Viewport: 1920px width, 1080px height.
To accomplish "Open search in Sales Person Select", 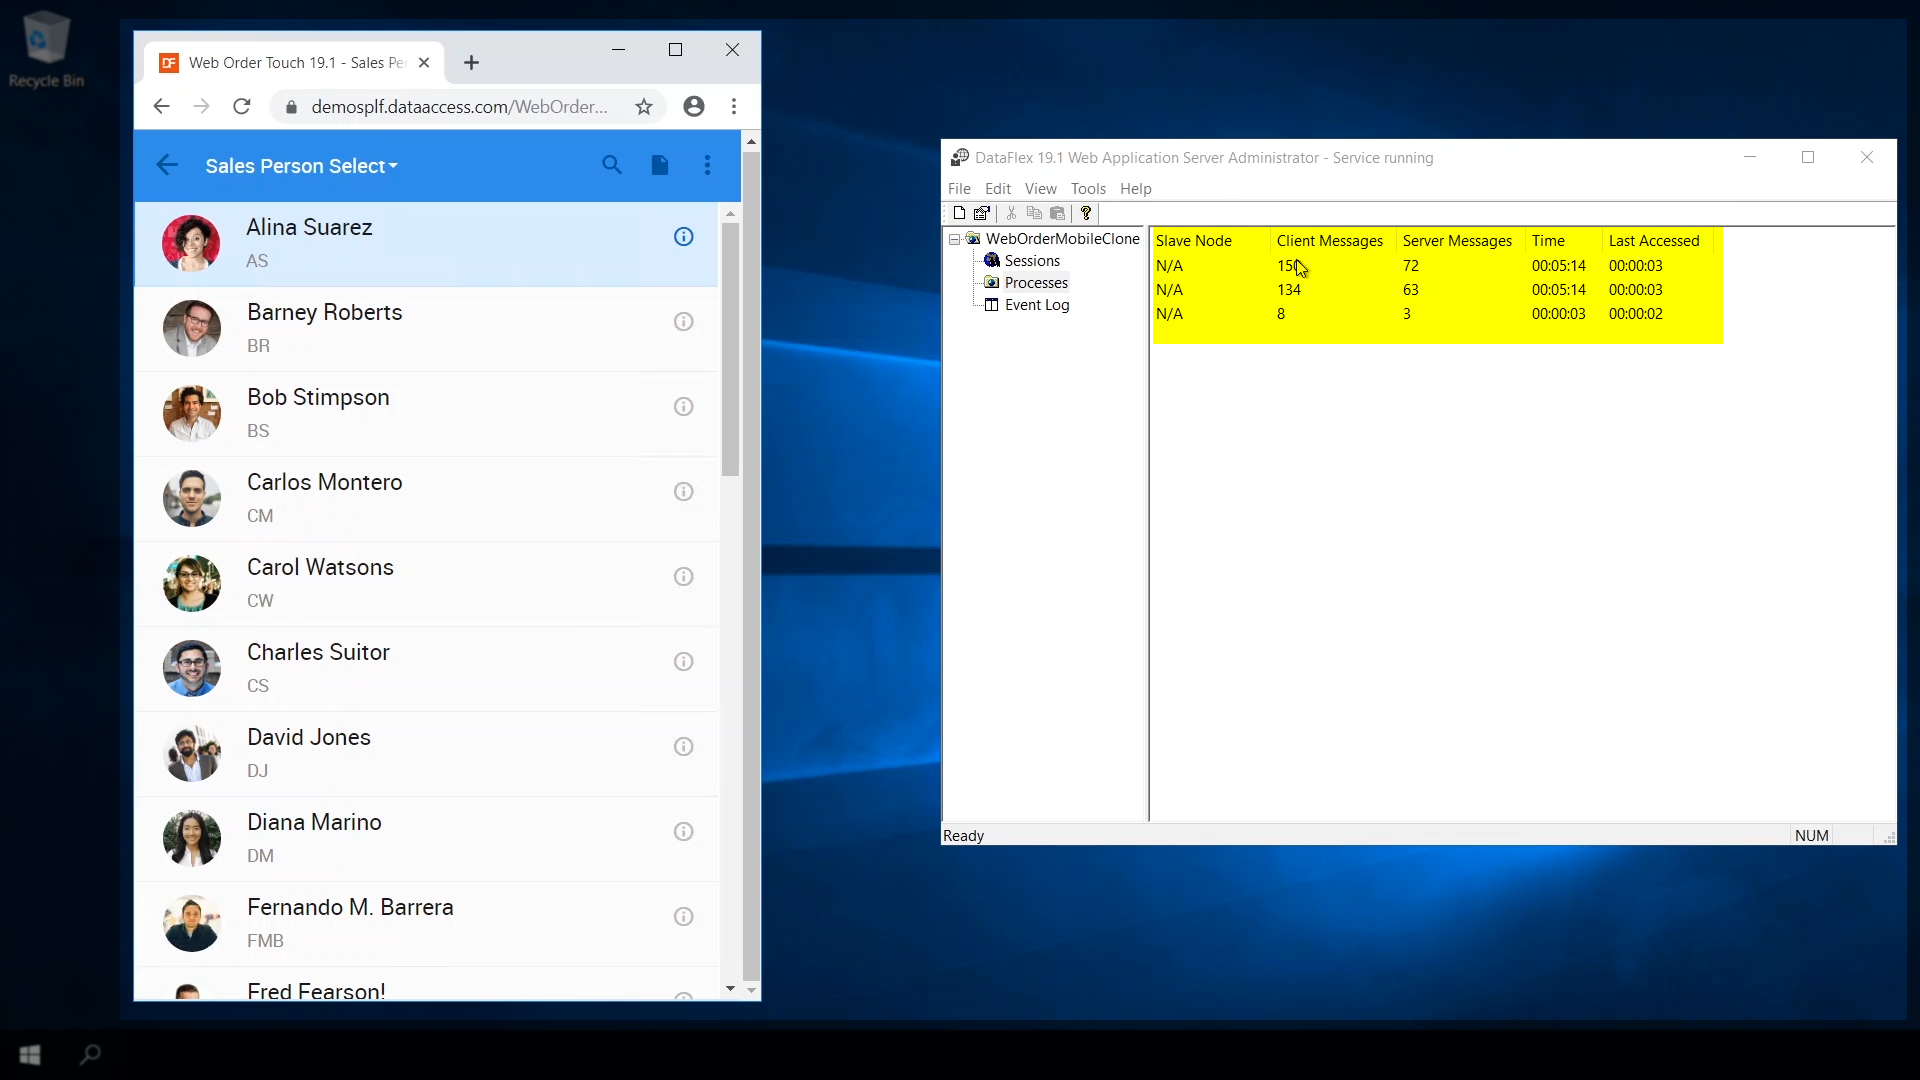I will pyautogui.click(x=612, y=166).
